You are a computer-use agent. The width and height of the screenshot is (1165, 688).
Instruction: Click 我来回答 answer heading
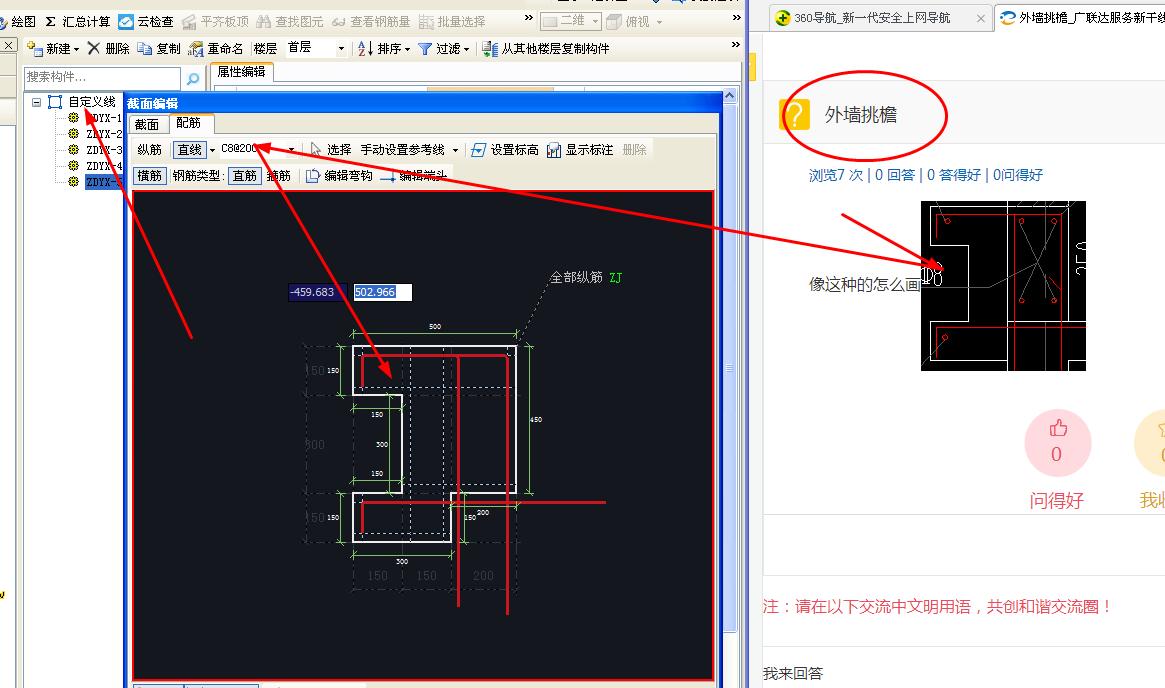coord(793,673)
